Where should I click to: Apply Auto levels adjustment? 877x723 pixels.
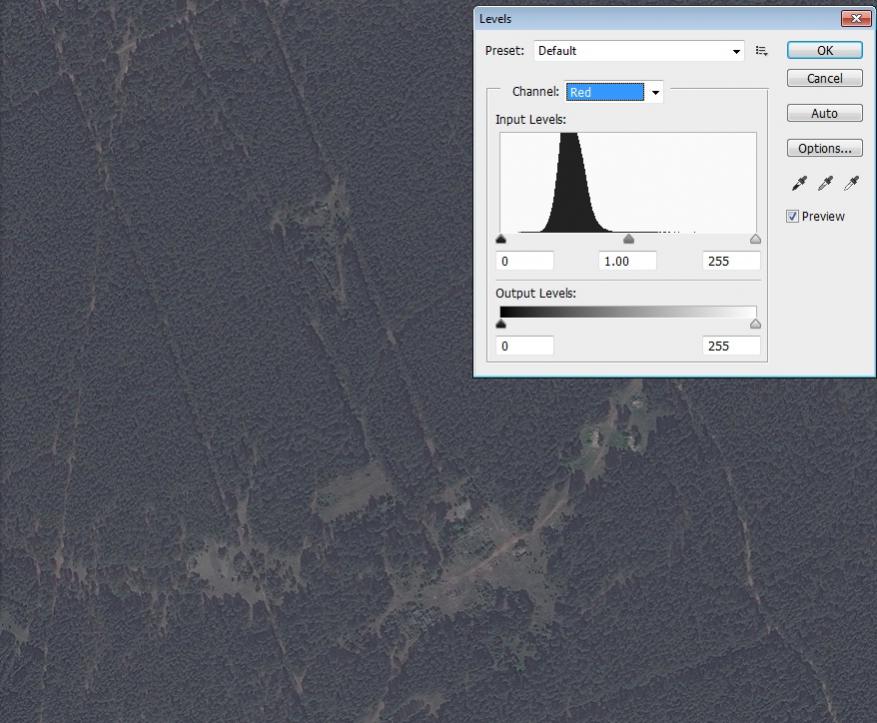(x=824, y=113)
